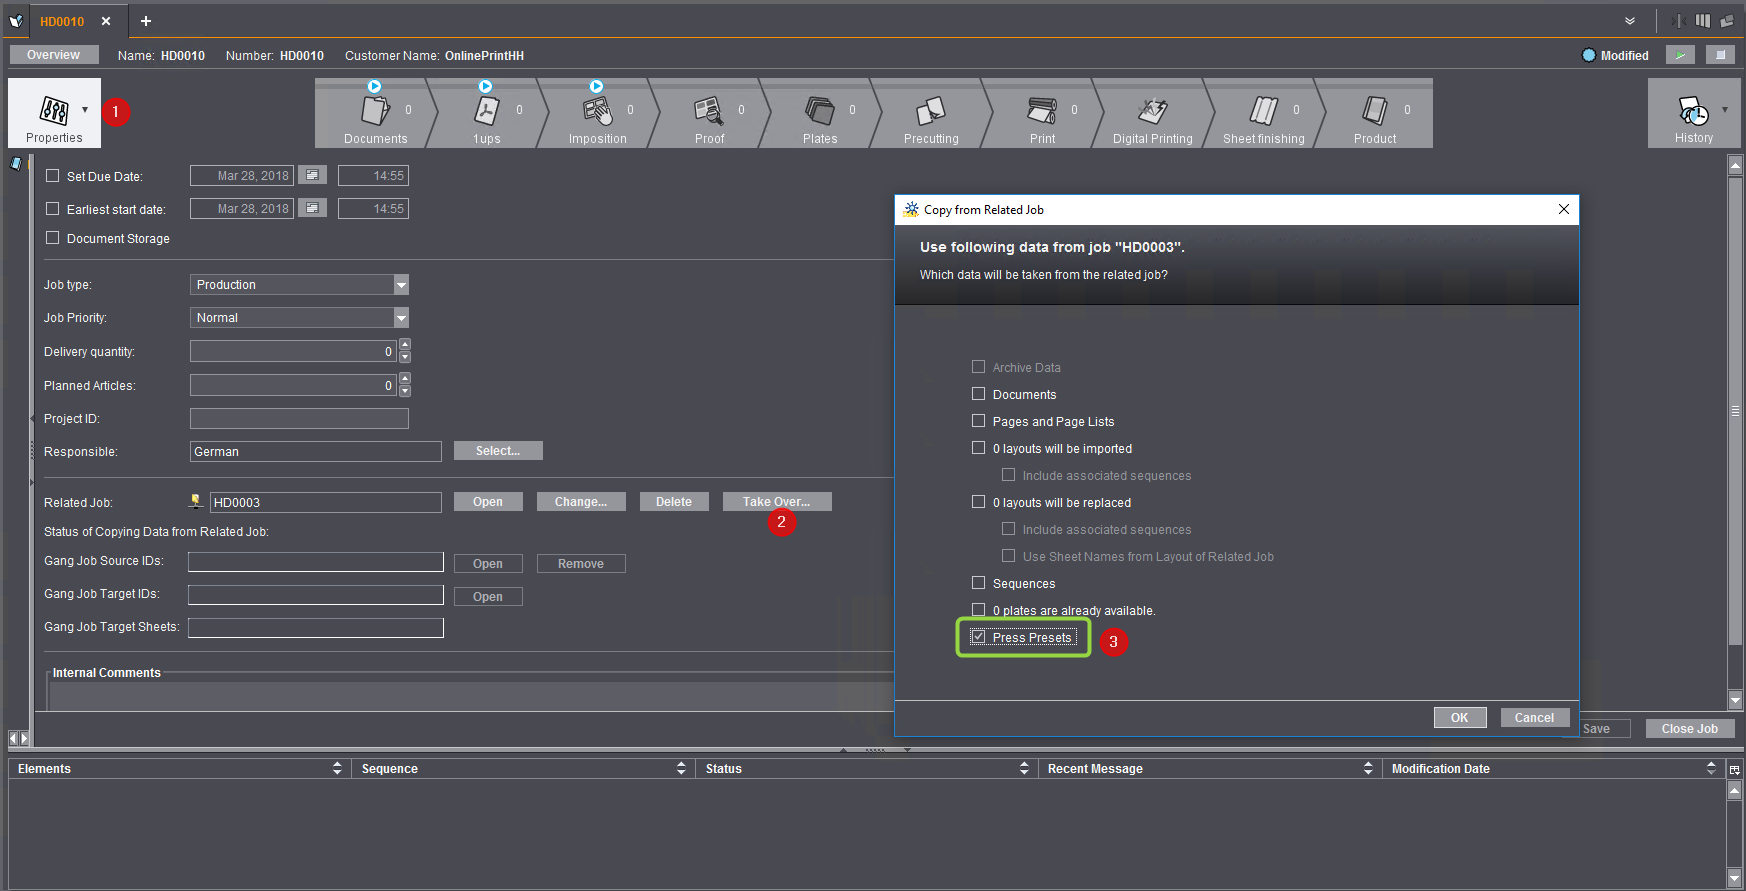The image size is (1746, 891).
Task: Confirm the dialog with OK
Action: click(x=1460, y=718)
